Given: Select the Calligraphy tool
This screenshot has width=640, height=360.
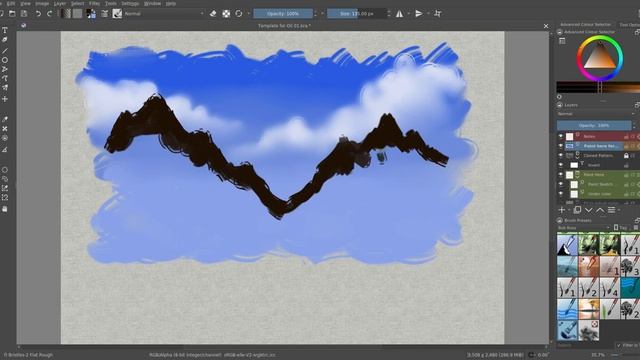Looking at the screenshot, I should click(5, 40).
